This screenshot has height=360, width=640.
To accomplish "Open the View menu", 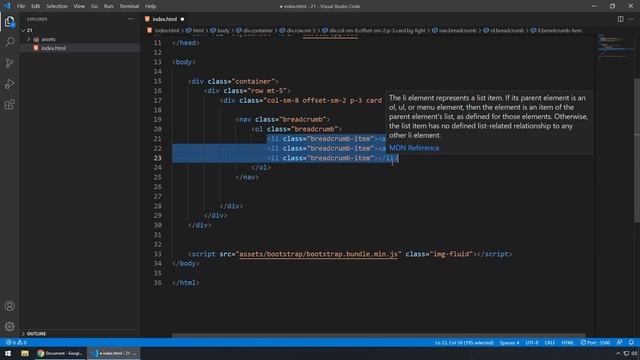I will click(x=79, y=6).
